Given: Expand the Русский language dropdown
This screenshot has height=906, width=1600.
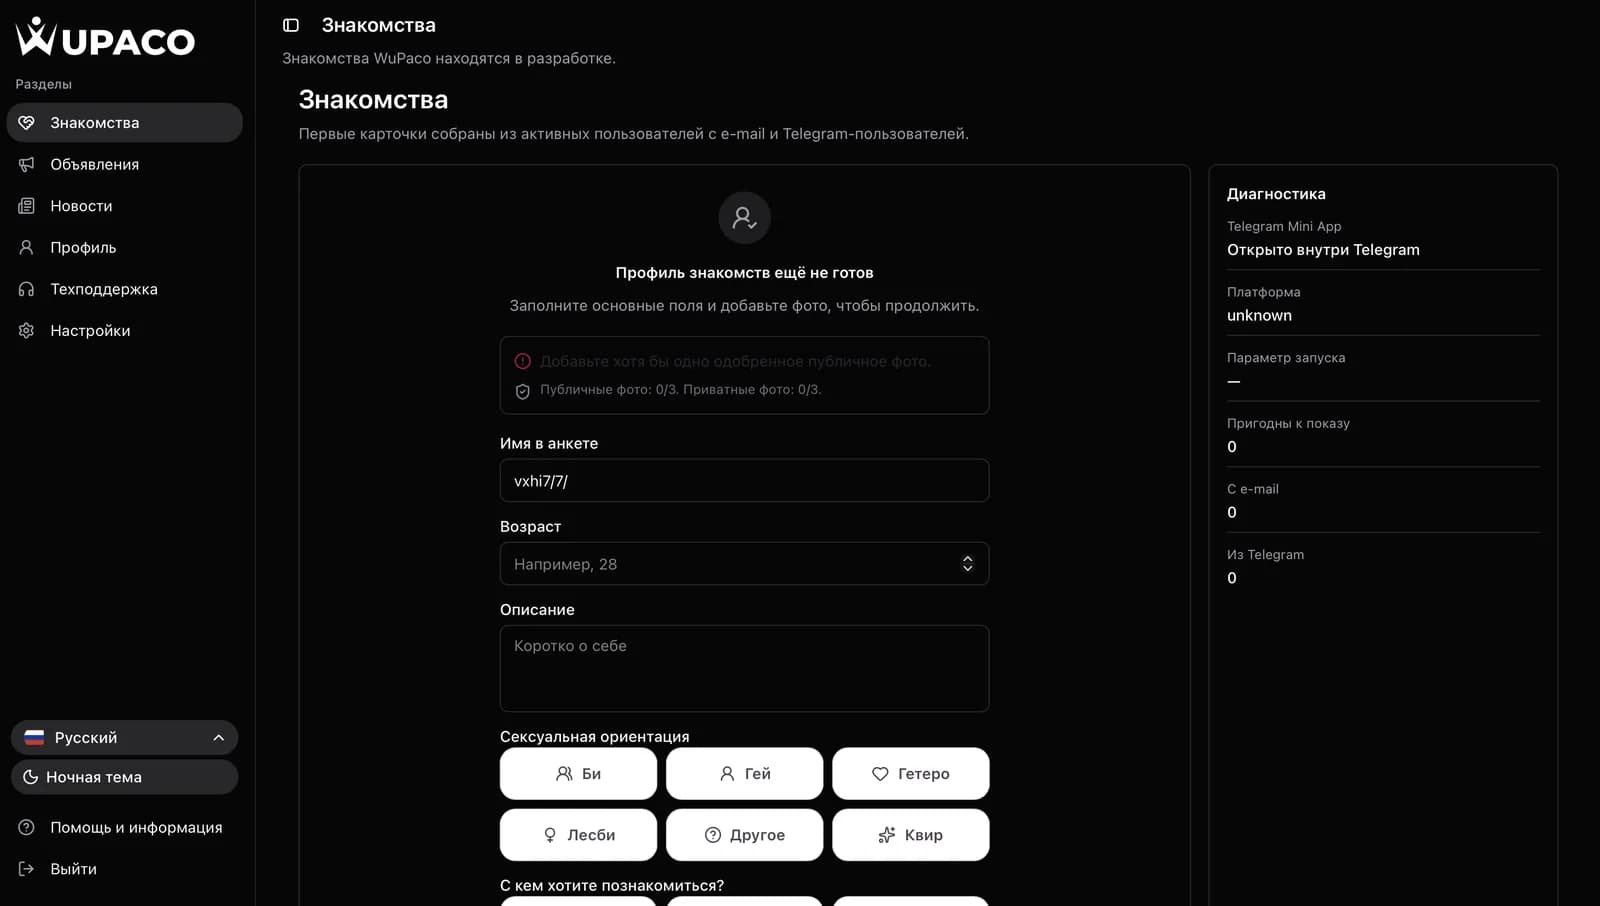Looking at the screenshot, I should (125, 737).
